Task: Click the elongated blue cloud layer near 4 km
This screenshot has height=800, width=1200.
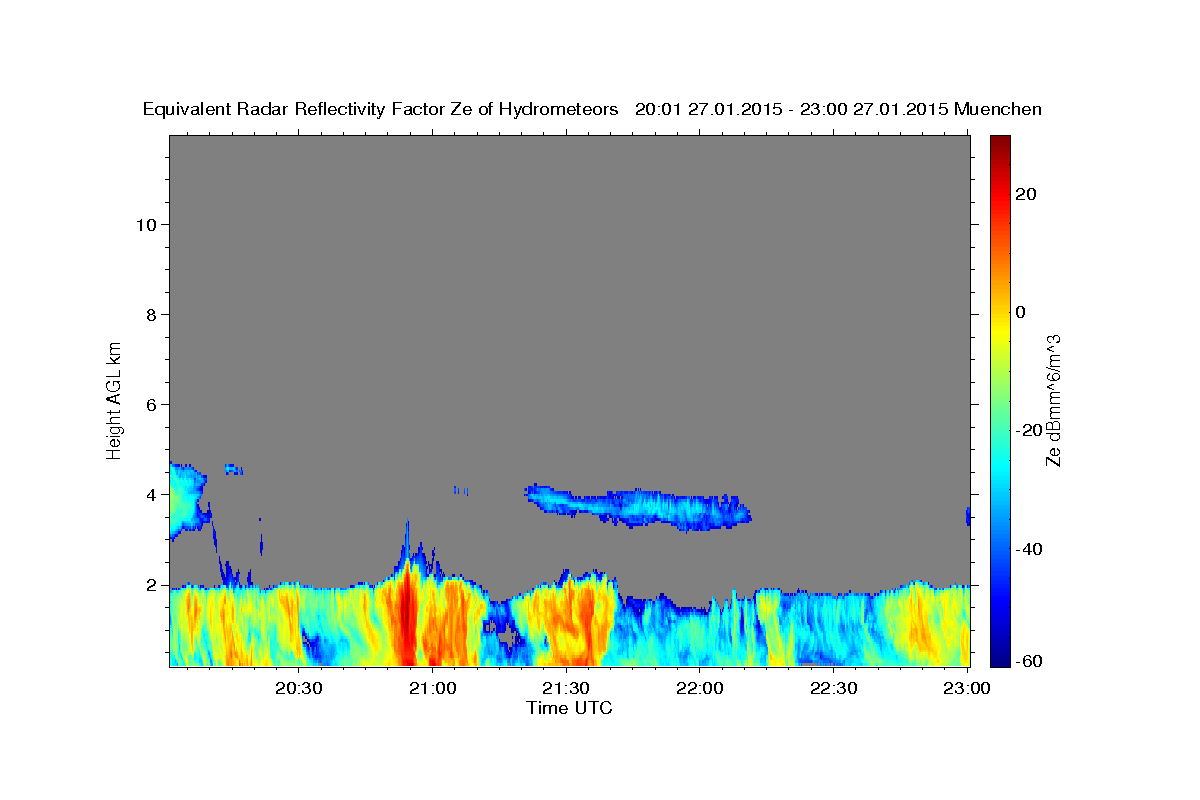Action: (x=640, y=506)
